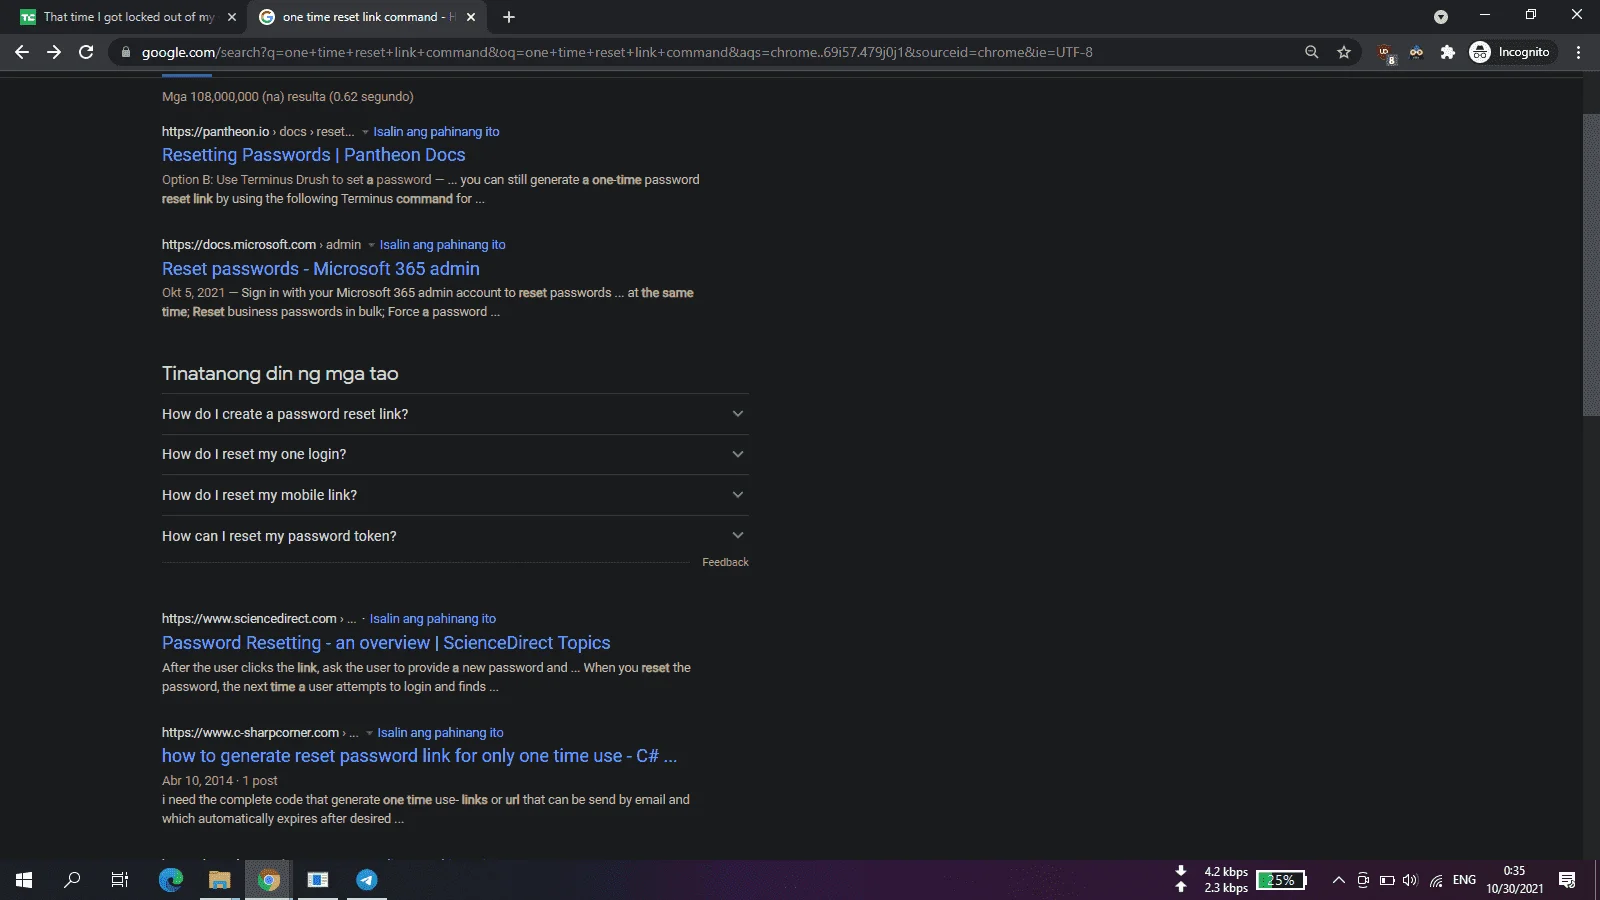
Task: Click the page vertical scrollbar thumb
Action: pyautogui.click(x=1591, y=265)
